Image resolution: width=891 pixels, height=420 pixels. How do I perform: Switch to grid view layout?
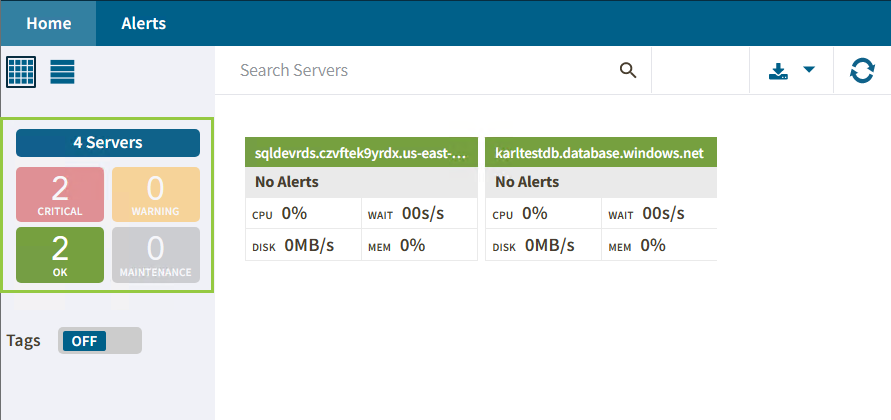21,72
